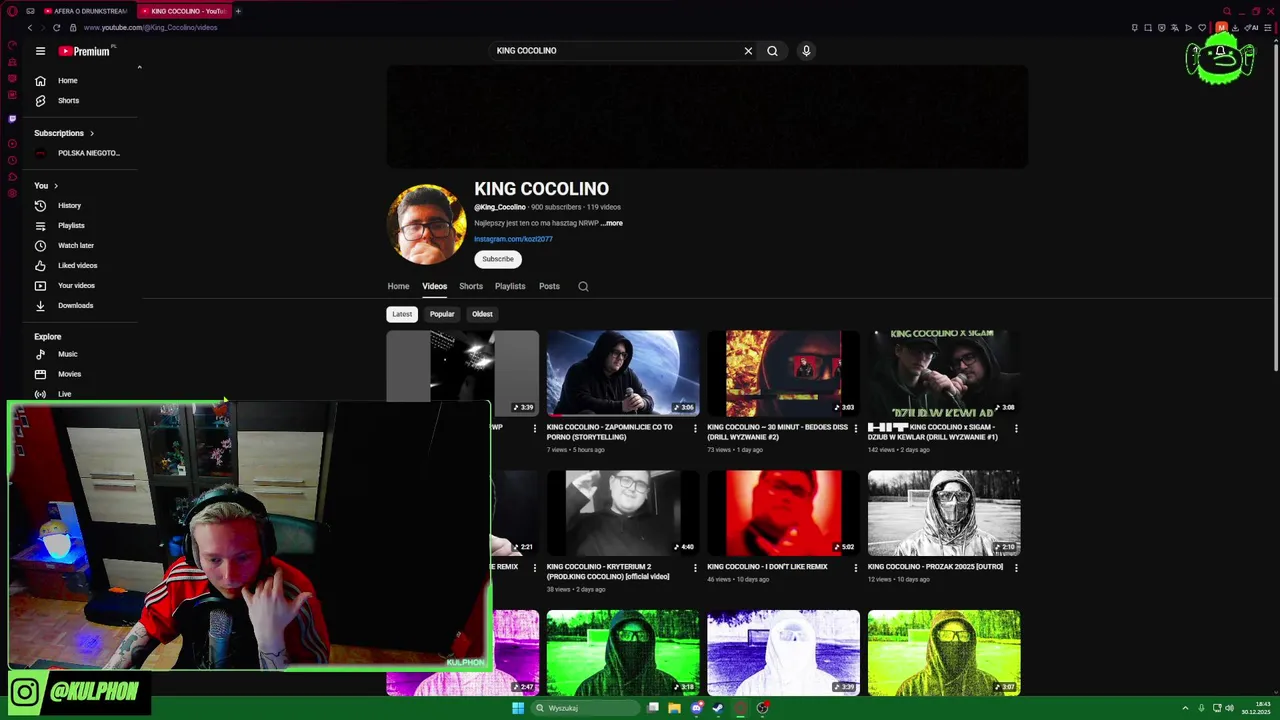Screen dimensions: 1280x720
Task: Start voice search with the microphone
Action: [x=806, y=51]
